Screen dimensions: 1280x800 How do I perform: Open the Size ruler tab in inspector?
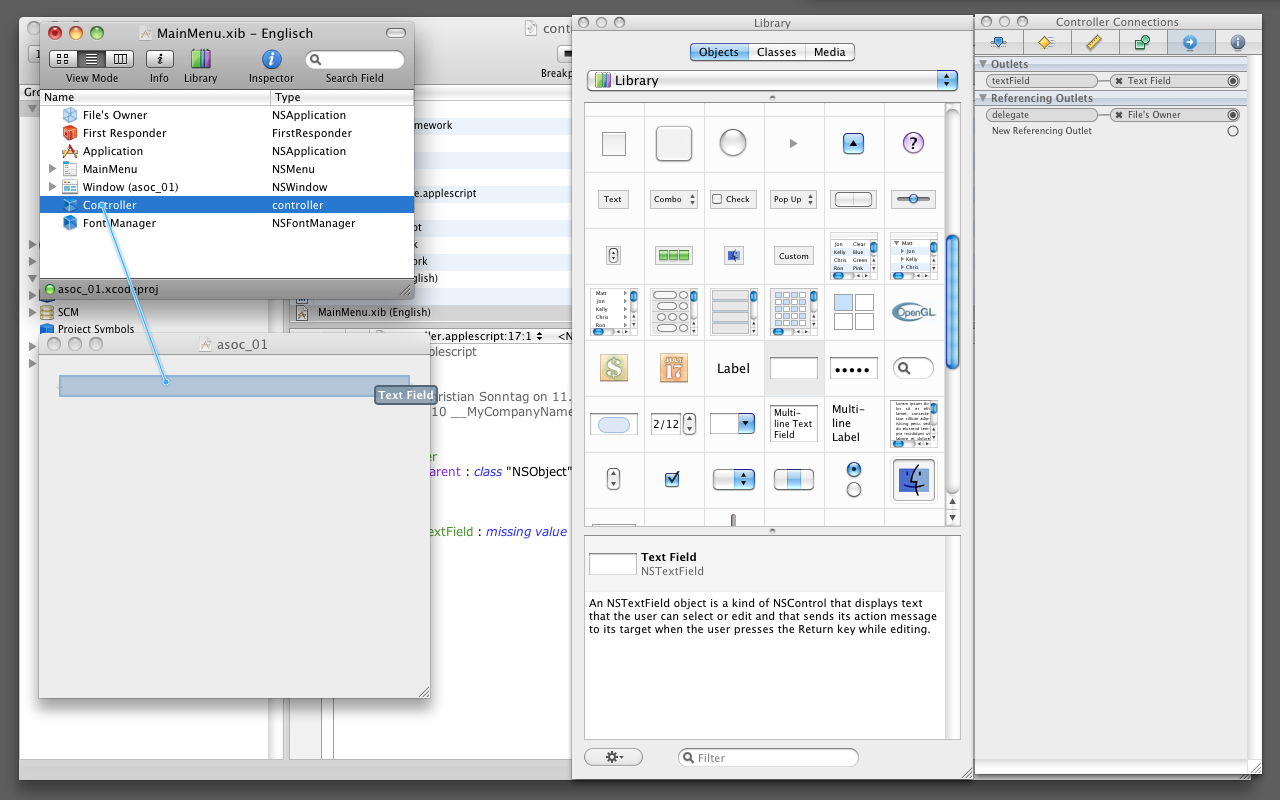[x=1093, y=42]
